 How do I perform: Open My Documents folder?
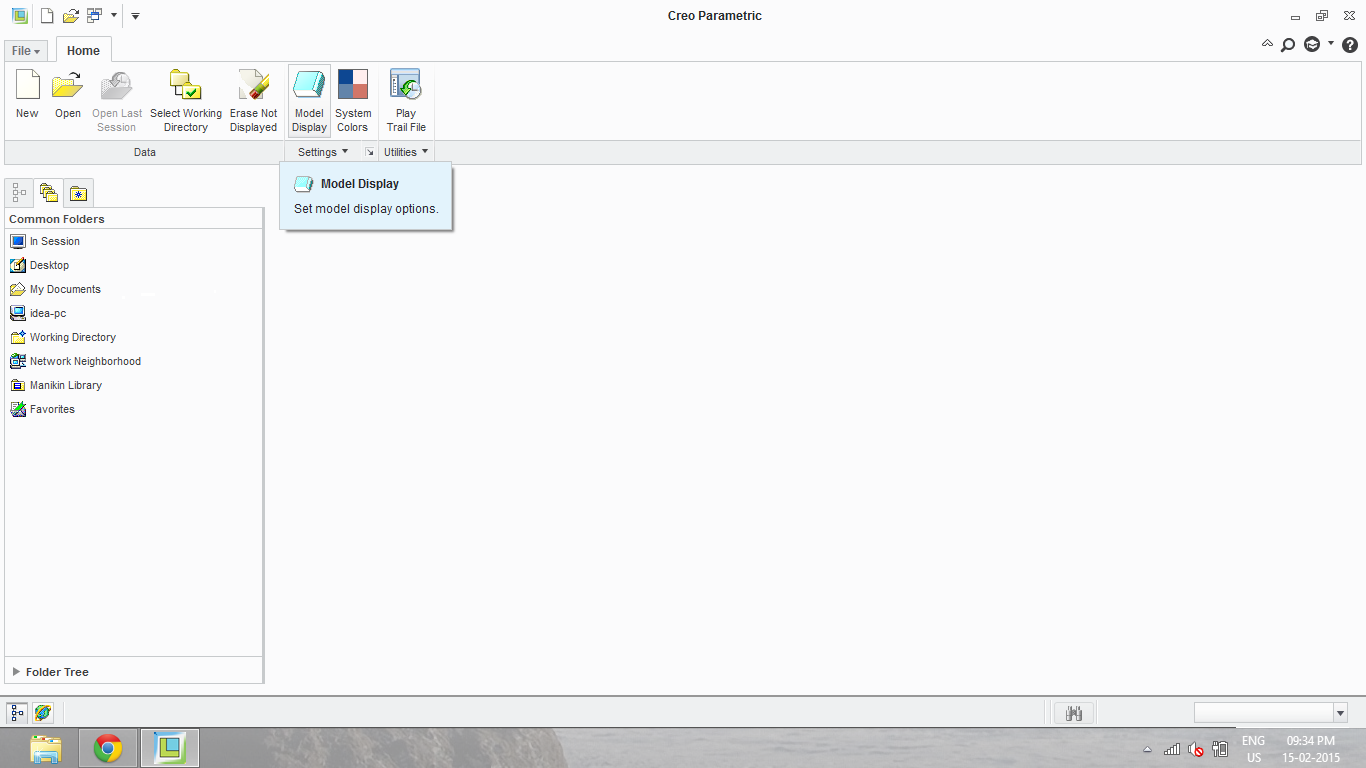55,289
